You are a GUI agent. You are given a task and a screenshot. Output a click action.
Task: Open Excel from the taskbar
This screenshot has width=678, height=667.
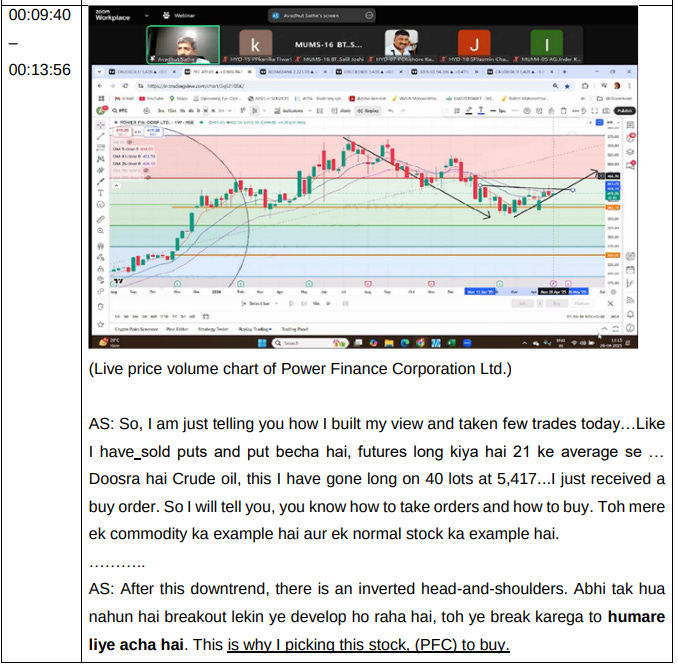tap(451, 343)
